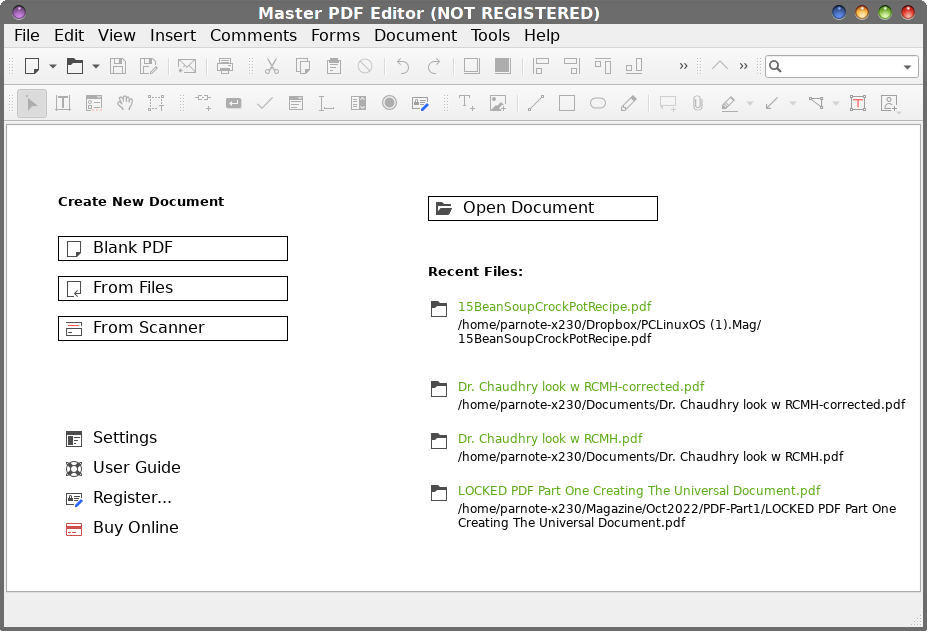Click the Cut scissors icon
The height and width of the screenshot is (631, 927).
(x=272, y=66)
